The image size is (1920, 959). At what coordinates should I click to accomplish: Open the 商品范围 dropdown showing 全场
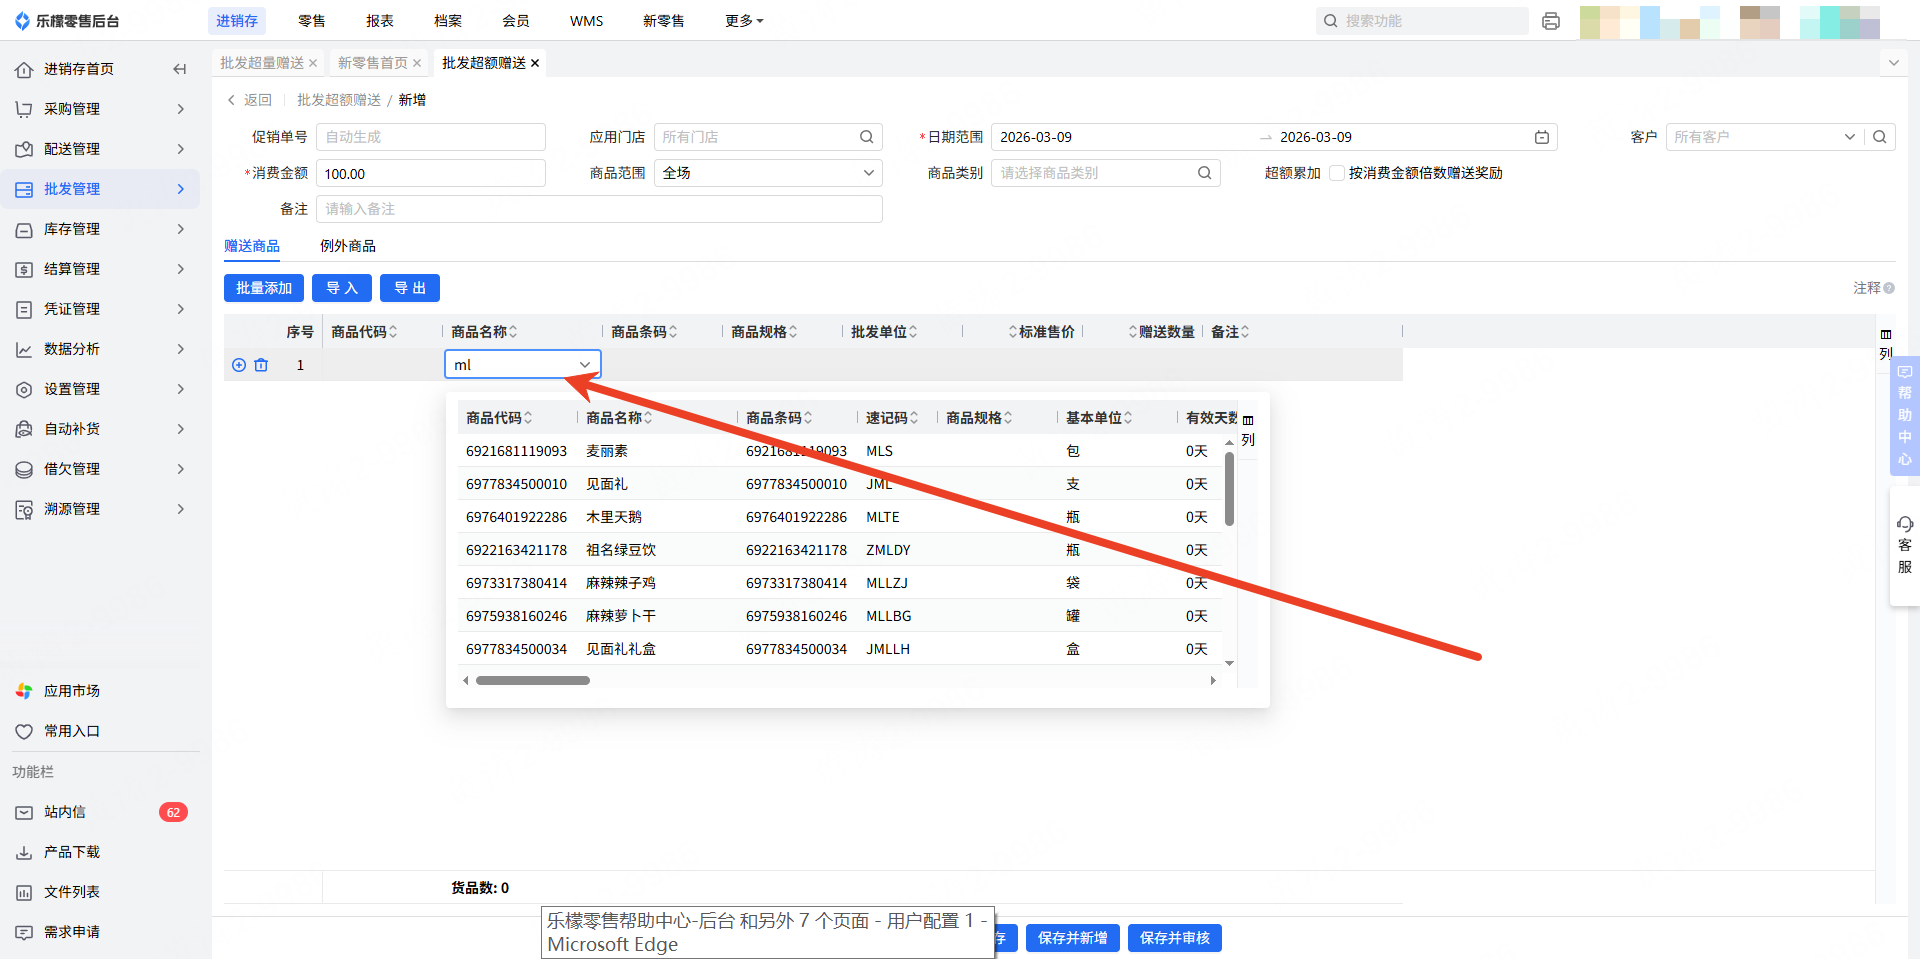(768, 173)
